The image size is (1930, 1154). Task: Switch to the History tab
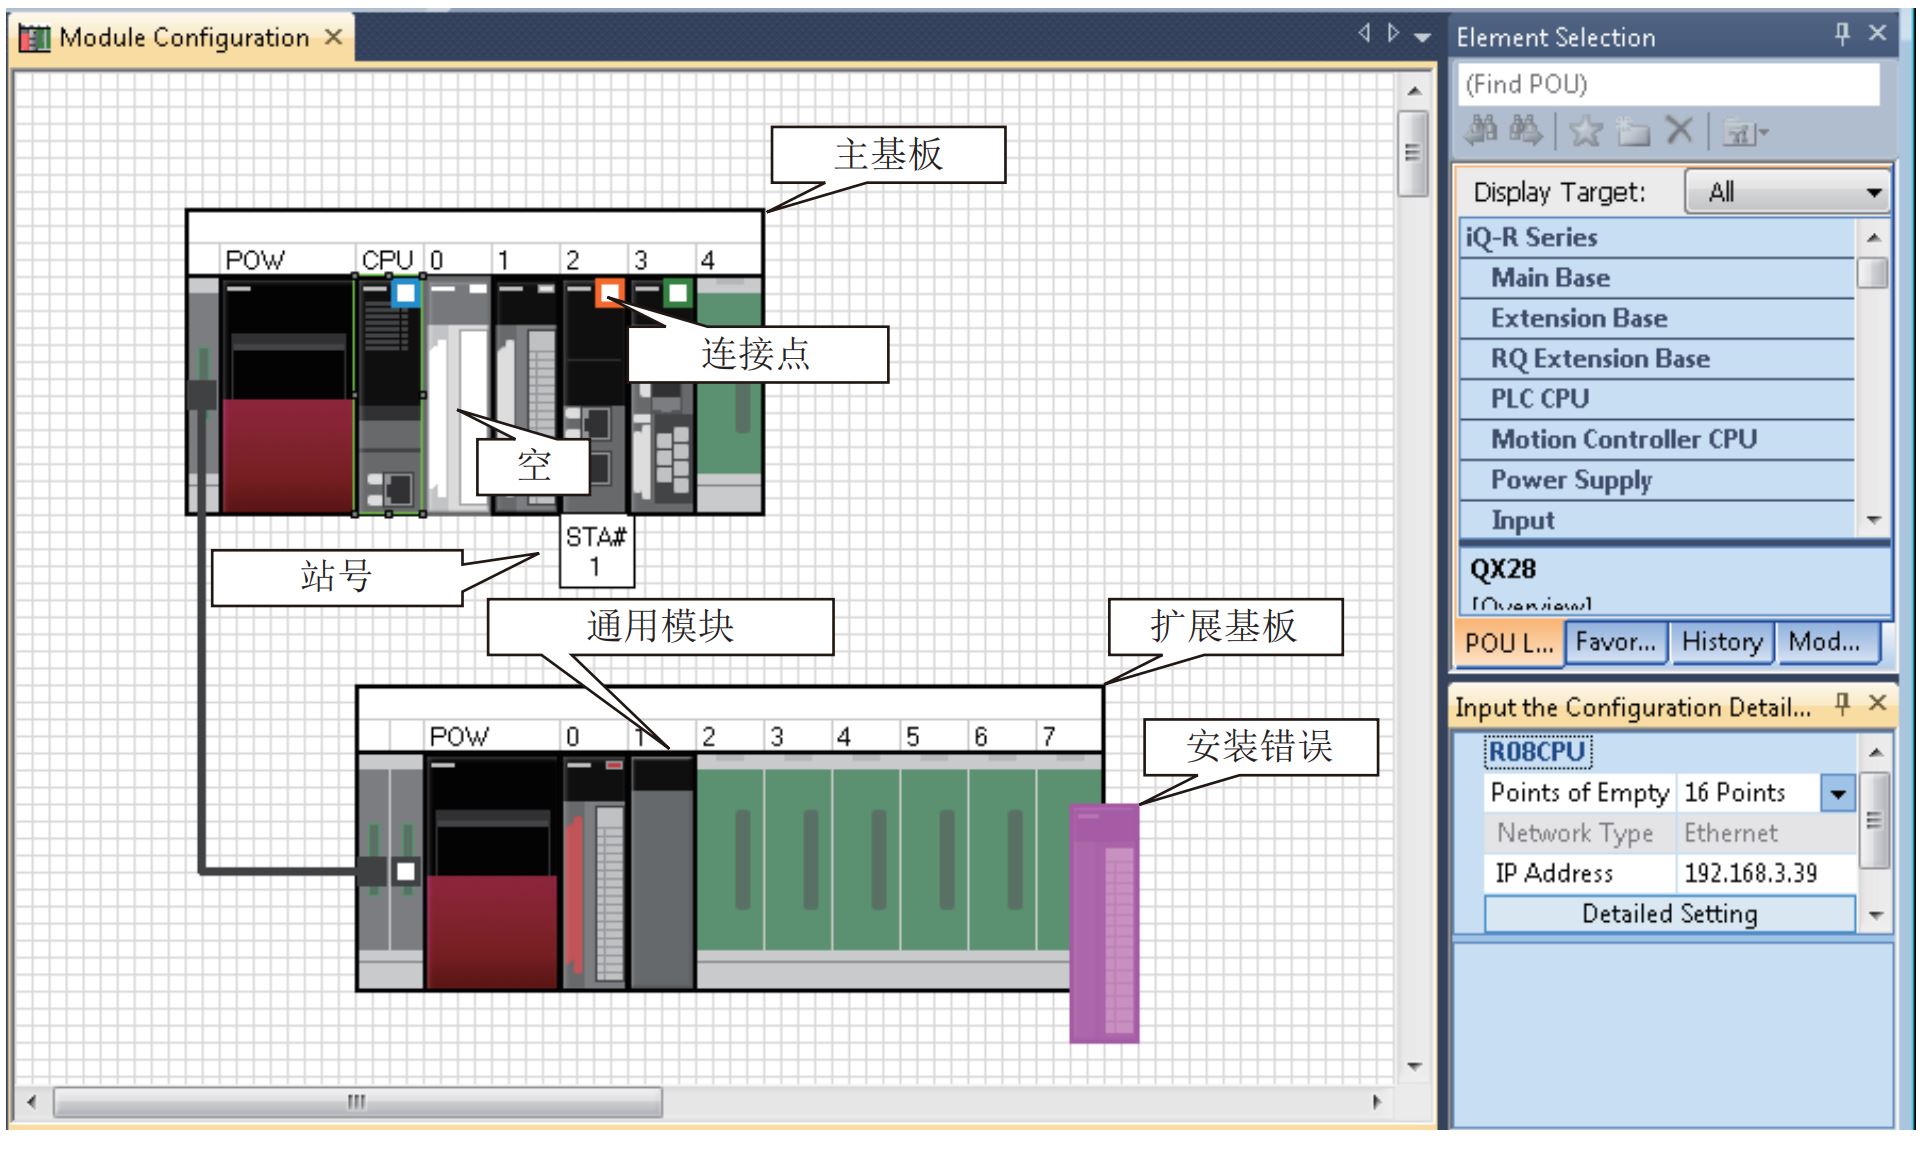pyautogui.click(x=1721, y=642)
